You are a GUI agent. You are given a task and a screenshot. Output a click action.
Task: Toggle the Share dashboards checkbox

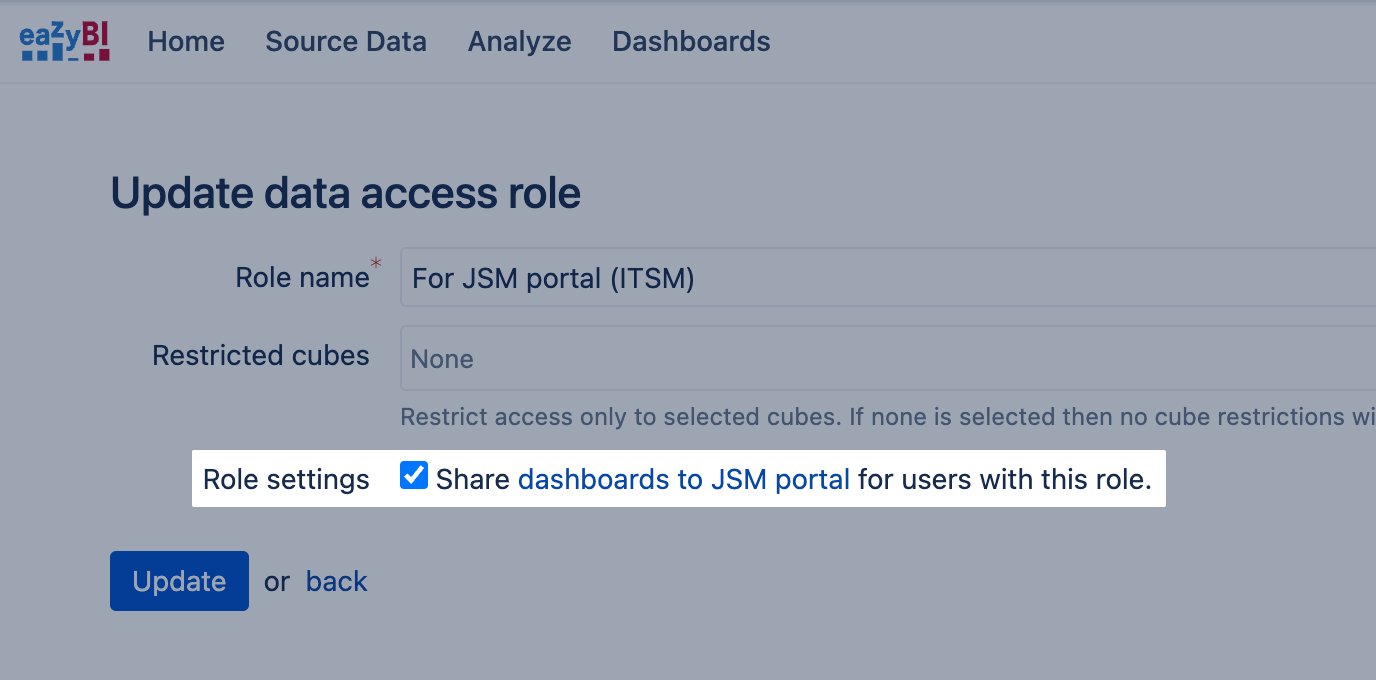point(414,476)
